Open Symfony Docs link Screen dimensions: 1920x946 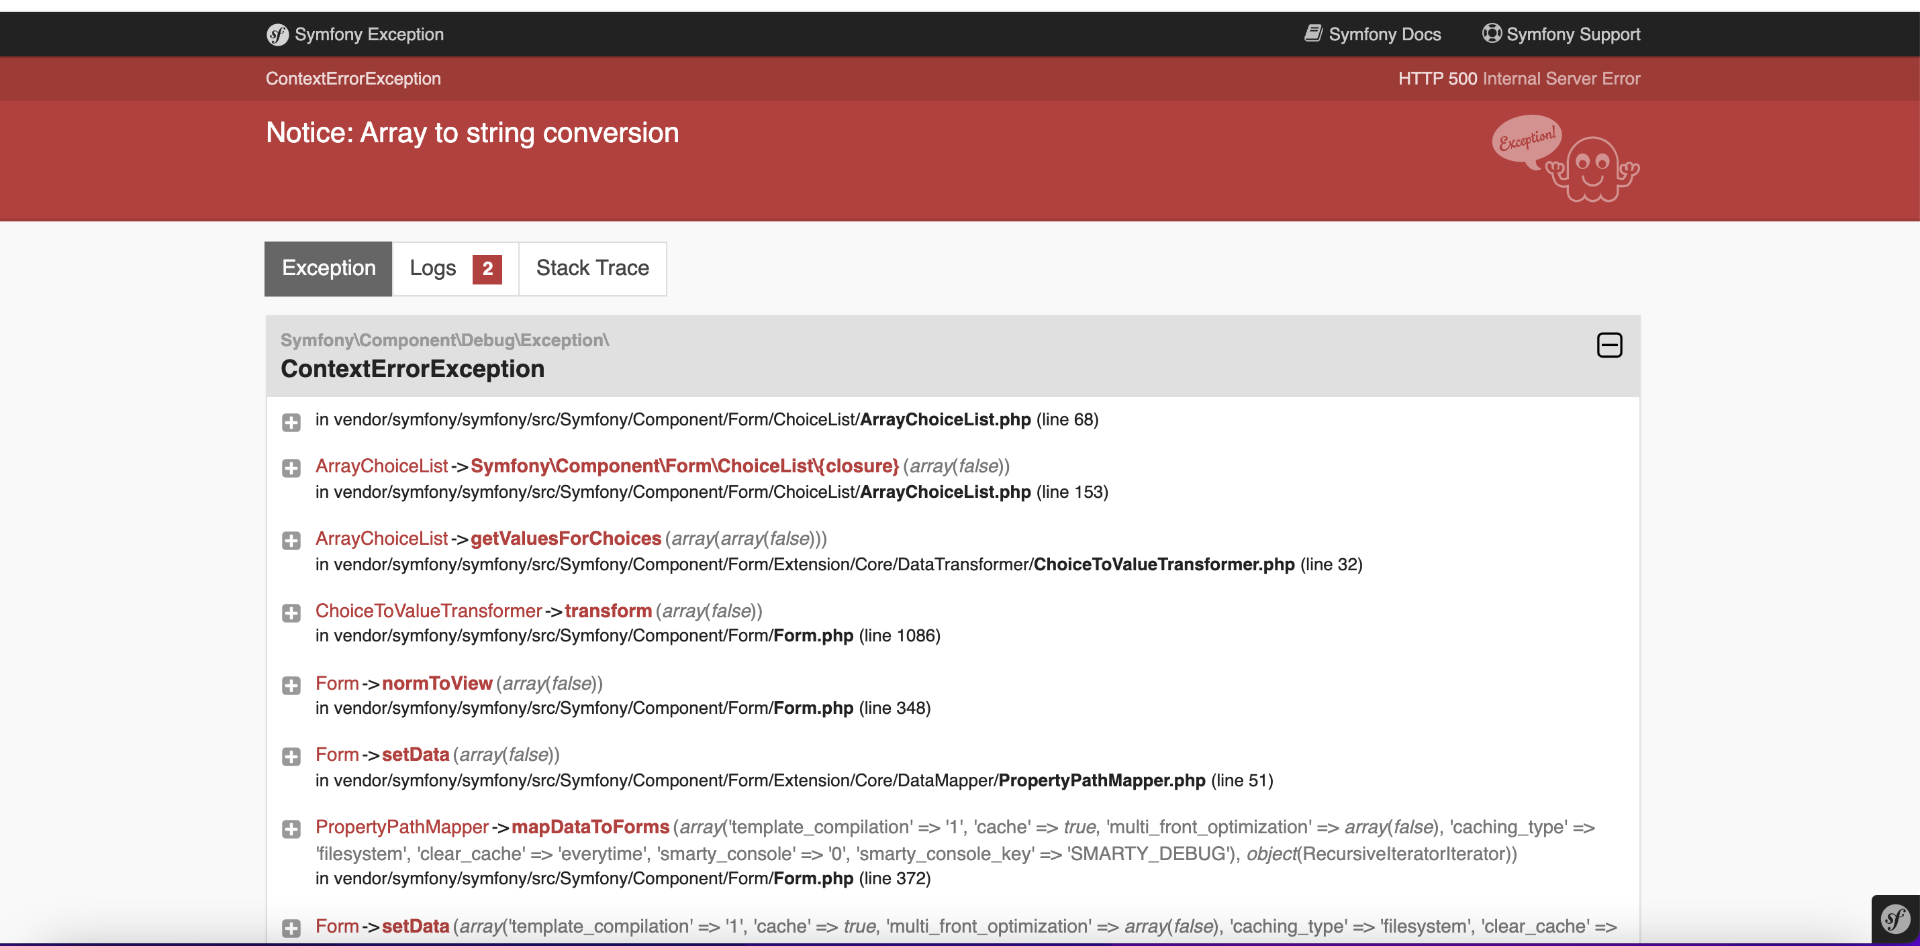(x=1372, y=34)
